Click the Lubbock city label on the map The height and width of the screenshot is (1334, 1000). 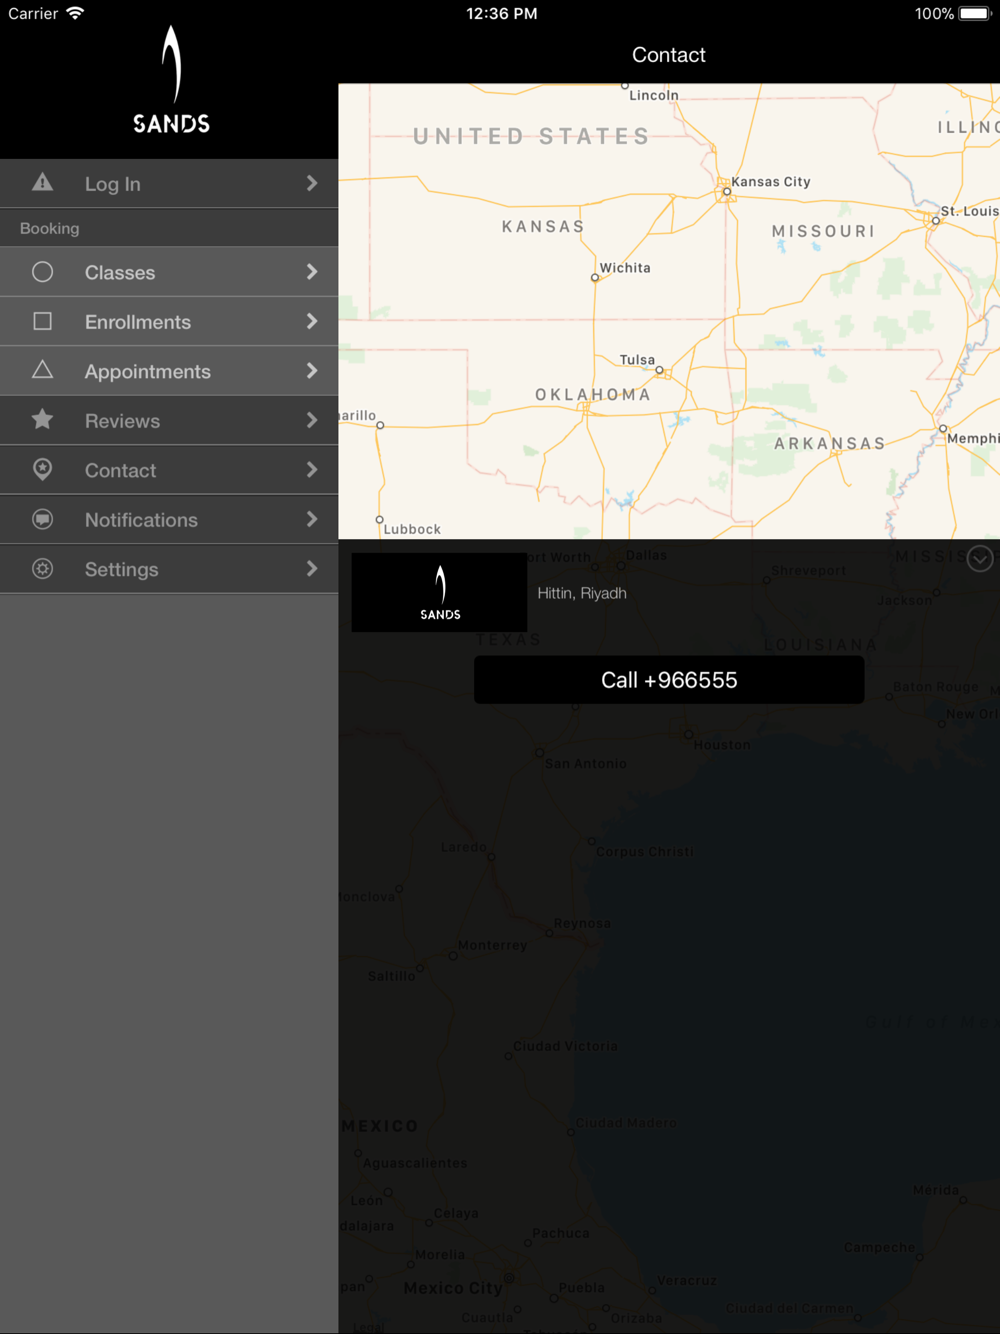412,529
